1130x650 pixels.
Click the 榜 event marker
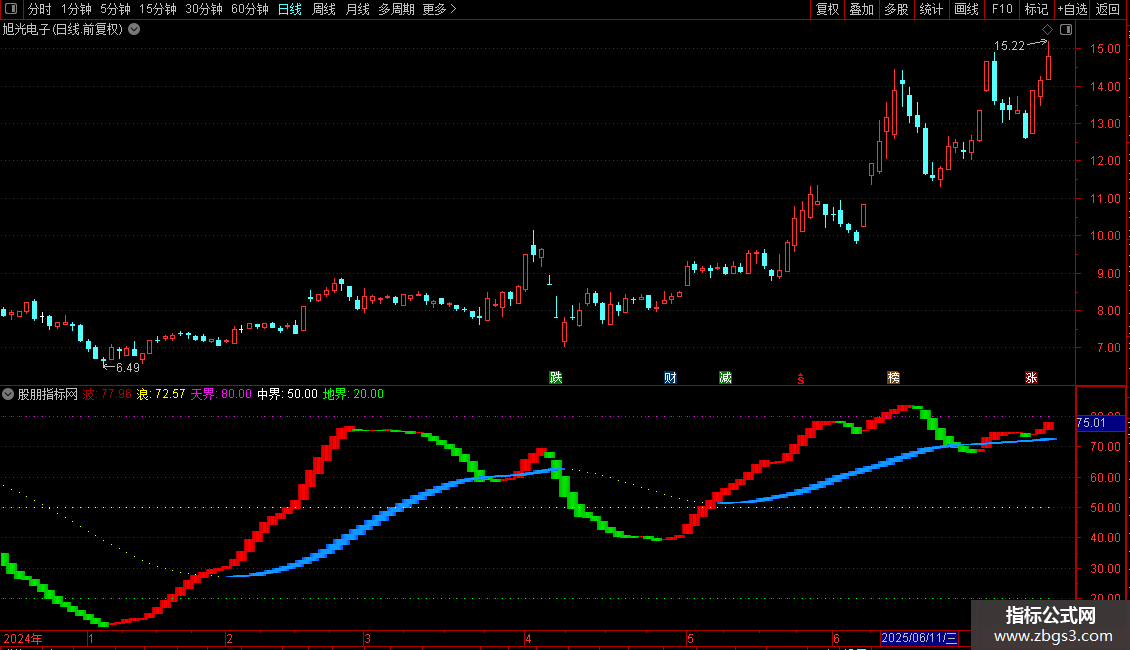click(894, 378)
